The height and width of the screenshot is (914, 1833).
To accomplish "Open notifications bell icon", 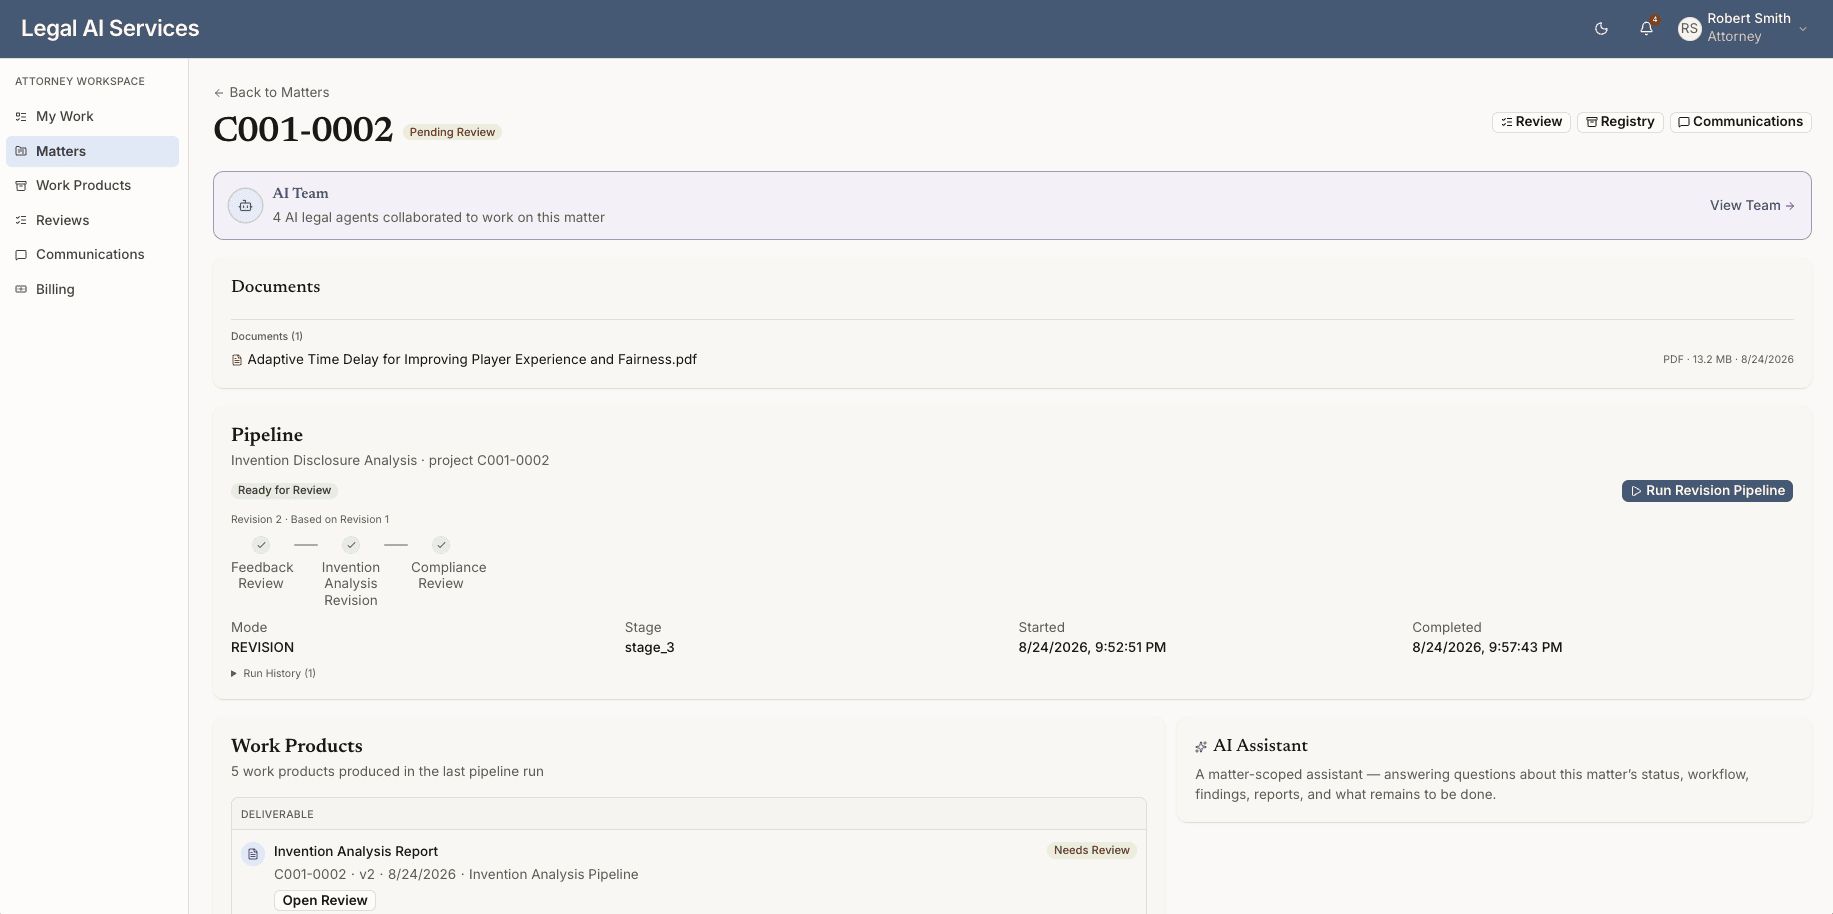I will 1646,29.
